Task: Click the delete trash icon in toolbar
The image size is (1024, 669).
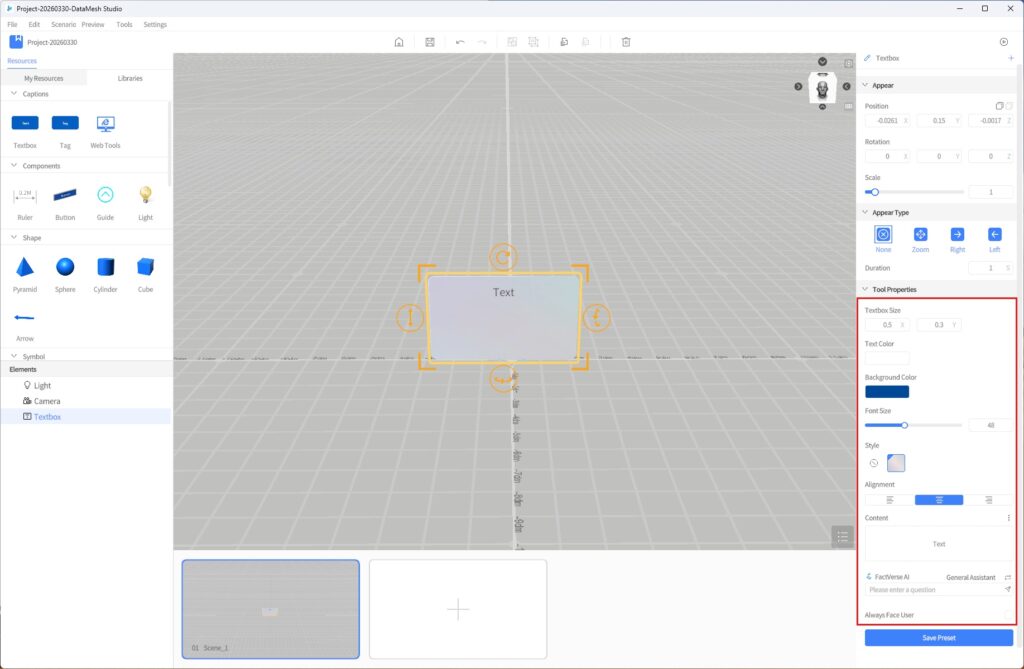Action: click(x=626, y=42)
